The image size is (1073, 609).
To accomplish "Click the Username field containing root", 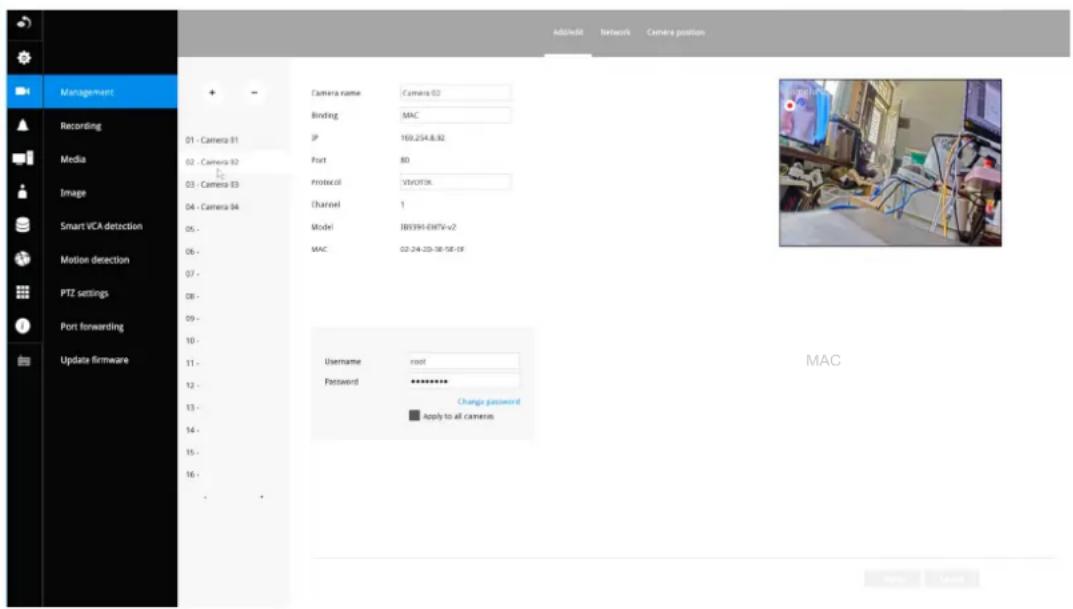I will pyautogui.click(x=463, y=361).
